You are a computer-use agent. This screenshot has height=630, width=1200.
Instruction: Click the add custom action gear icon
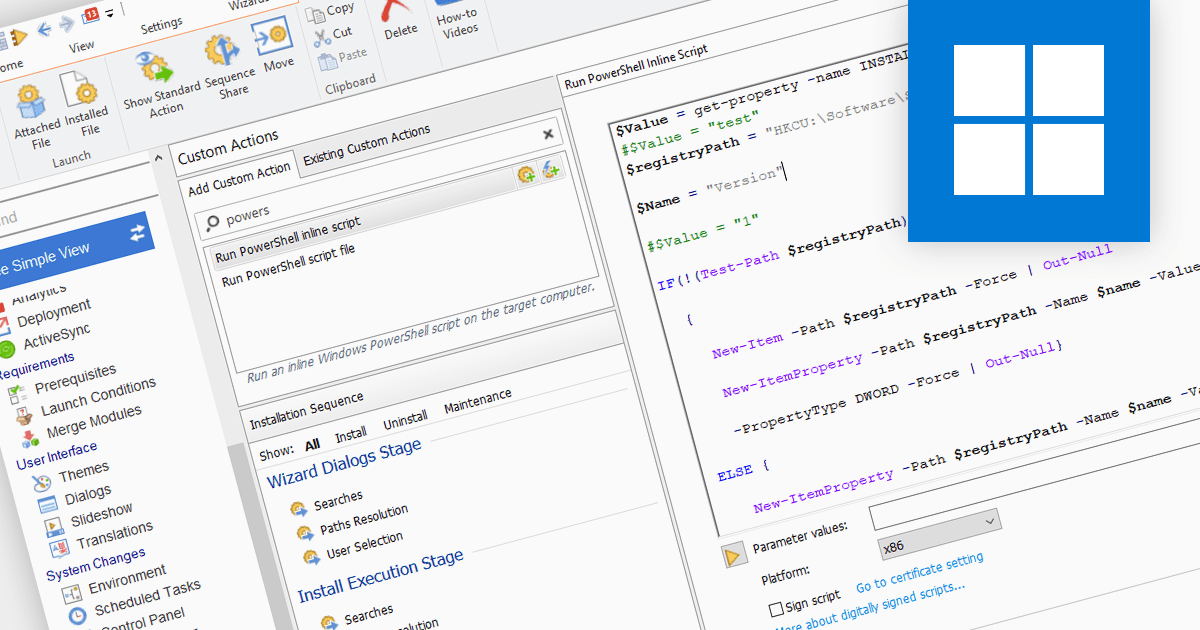tap(526, 175)
